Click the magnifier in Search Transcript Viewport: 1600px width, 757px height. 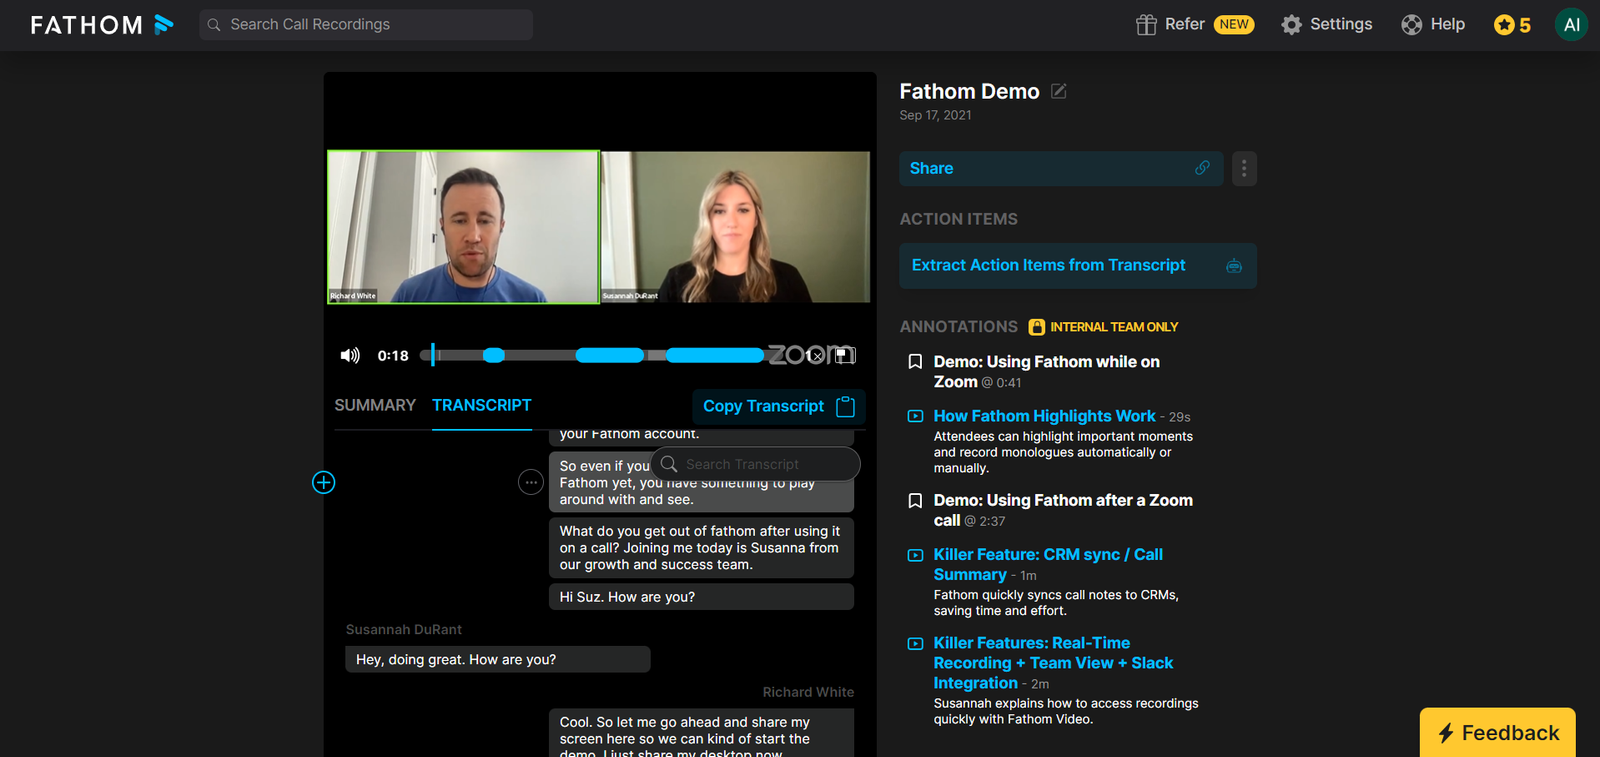tap(669, 464)
